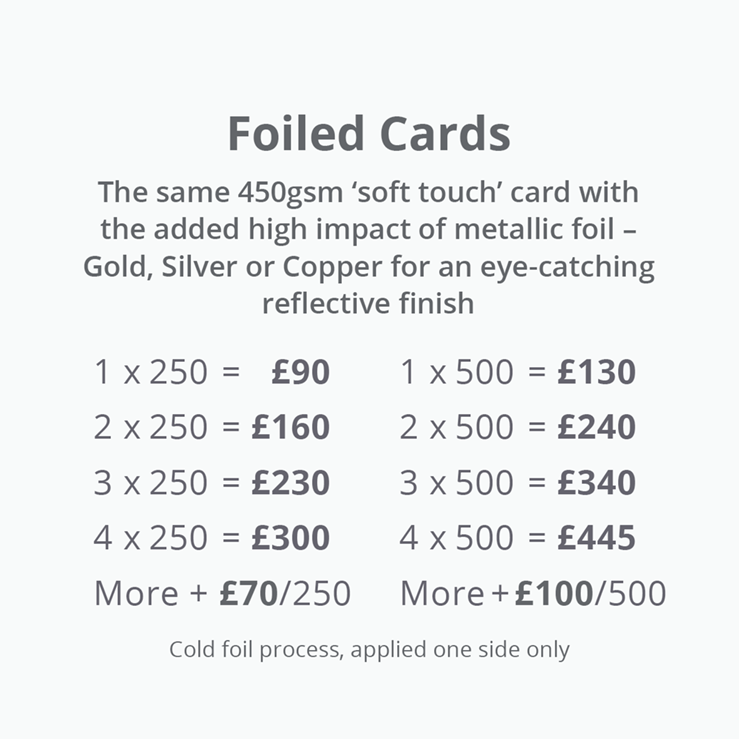
Task: Click the 3 x 250 quantity label
Action: (151, 483)
